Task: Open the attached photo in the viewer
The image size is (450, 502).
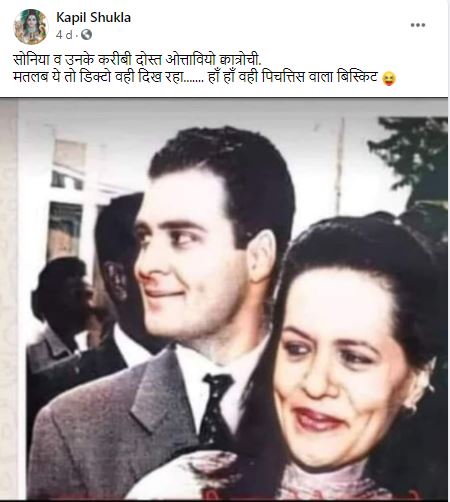Action: pos(224,299)
